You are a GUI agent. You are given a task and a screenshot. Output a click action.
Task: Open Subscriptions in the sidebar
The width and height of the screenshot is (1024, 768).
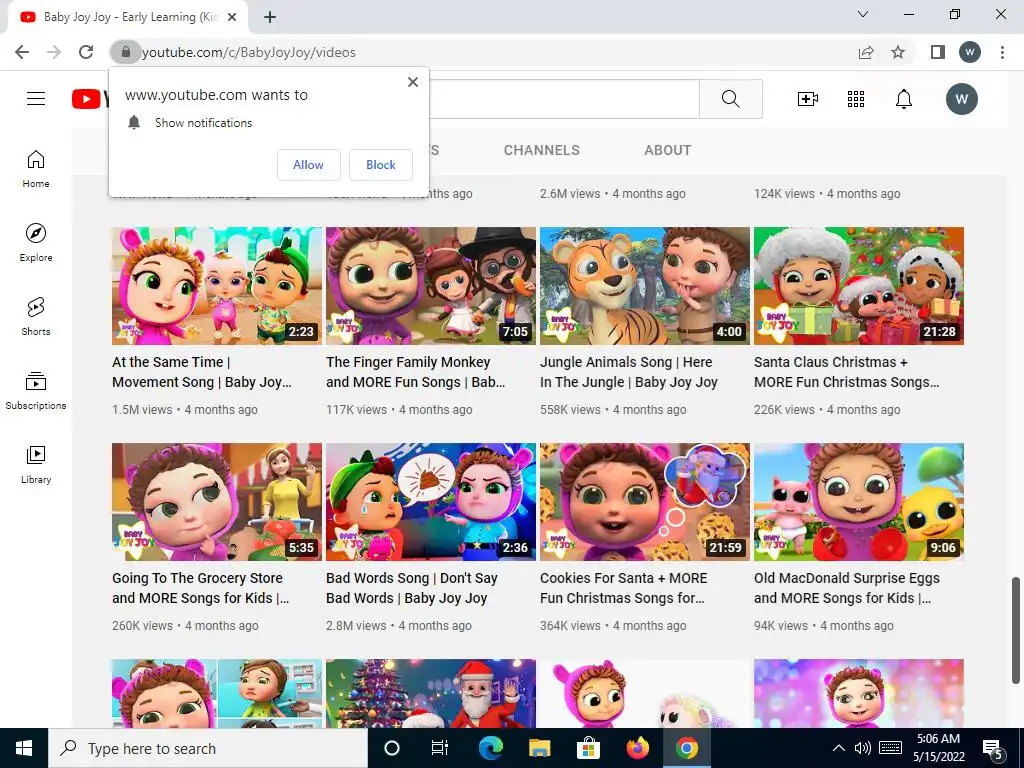[36, 391]
